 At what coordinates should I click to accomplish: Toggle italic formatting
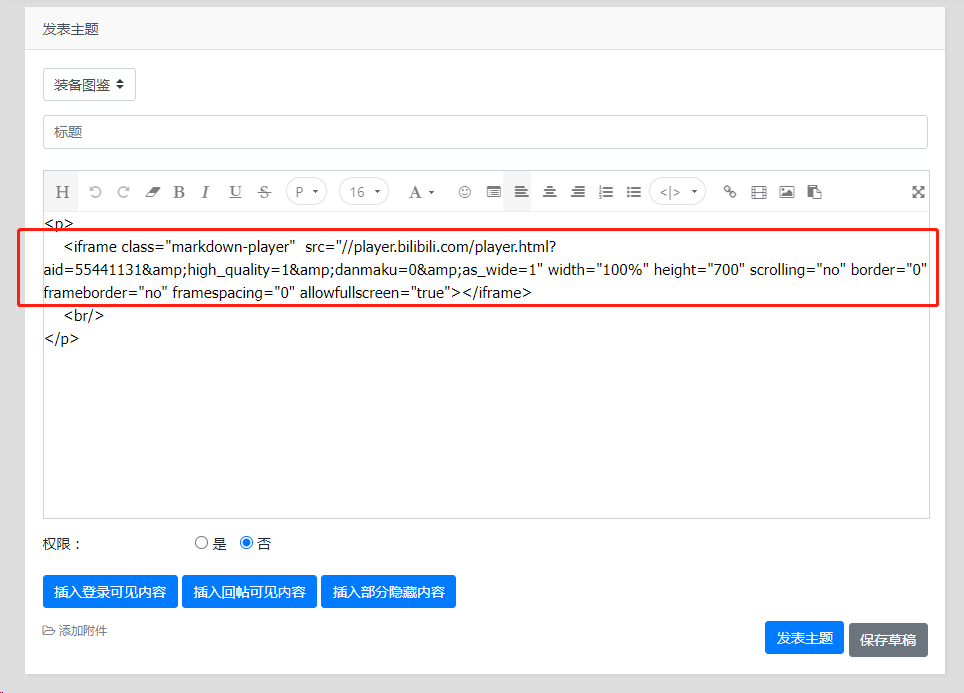coord(205,192)
